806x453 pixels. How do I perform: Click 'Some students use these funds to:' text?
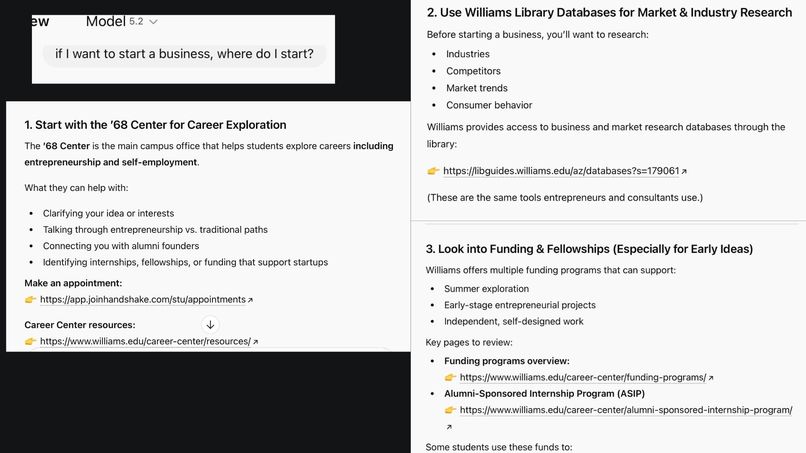pyautogui.click(x=499, y=447)
